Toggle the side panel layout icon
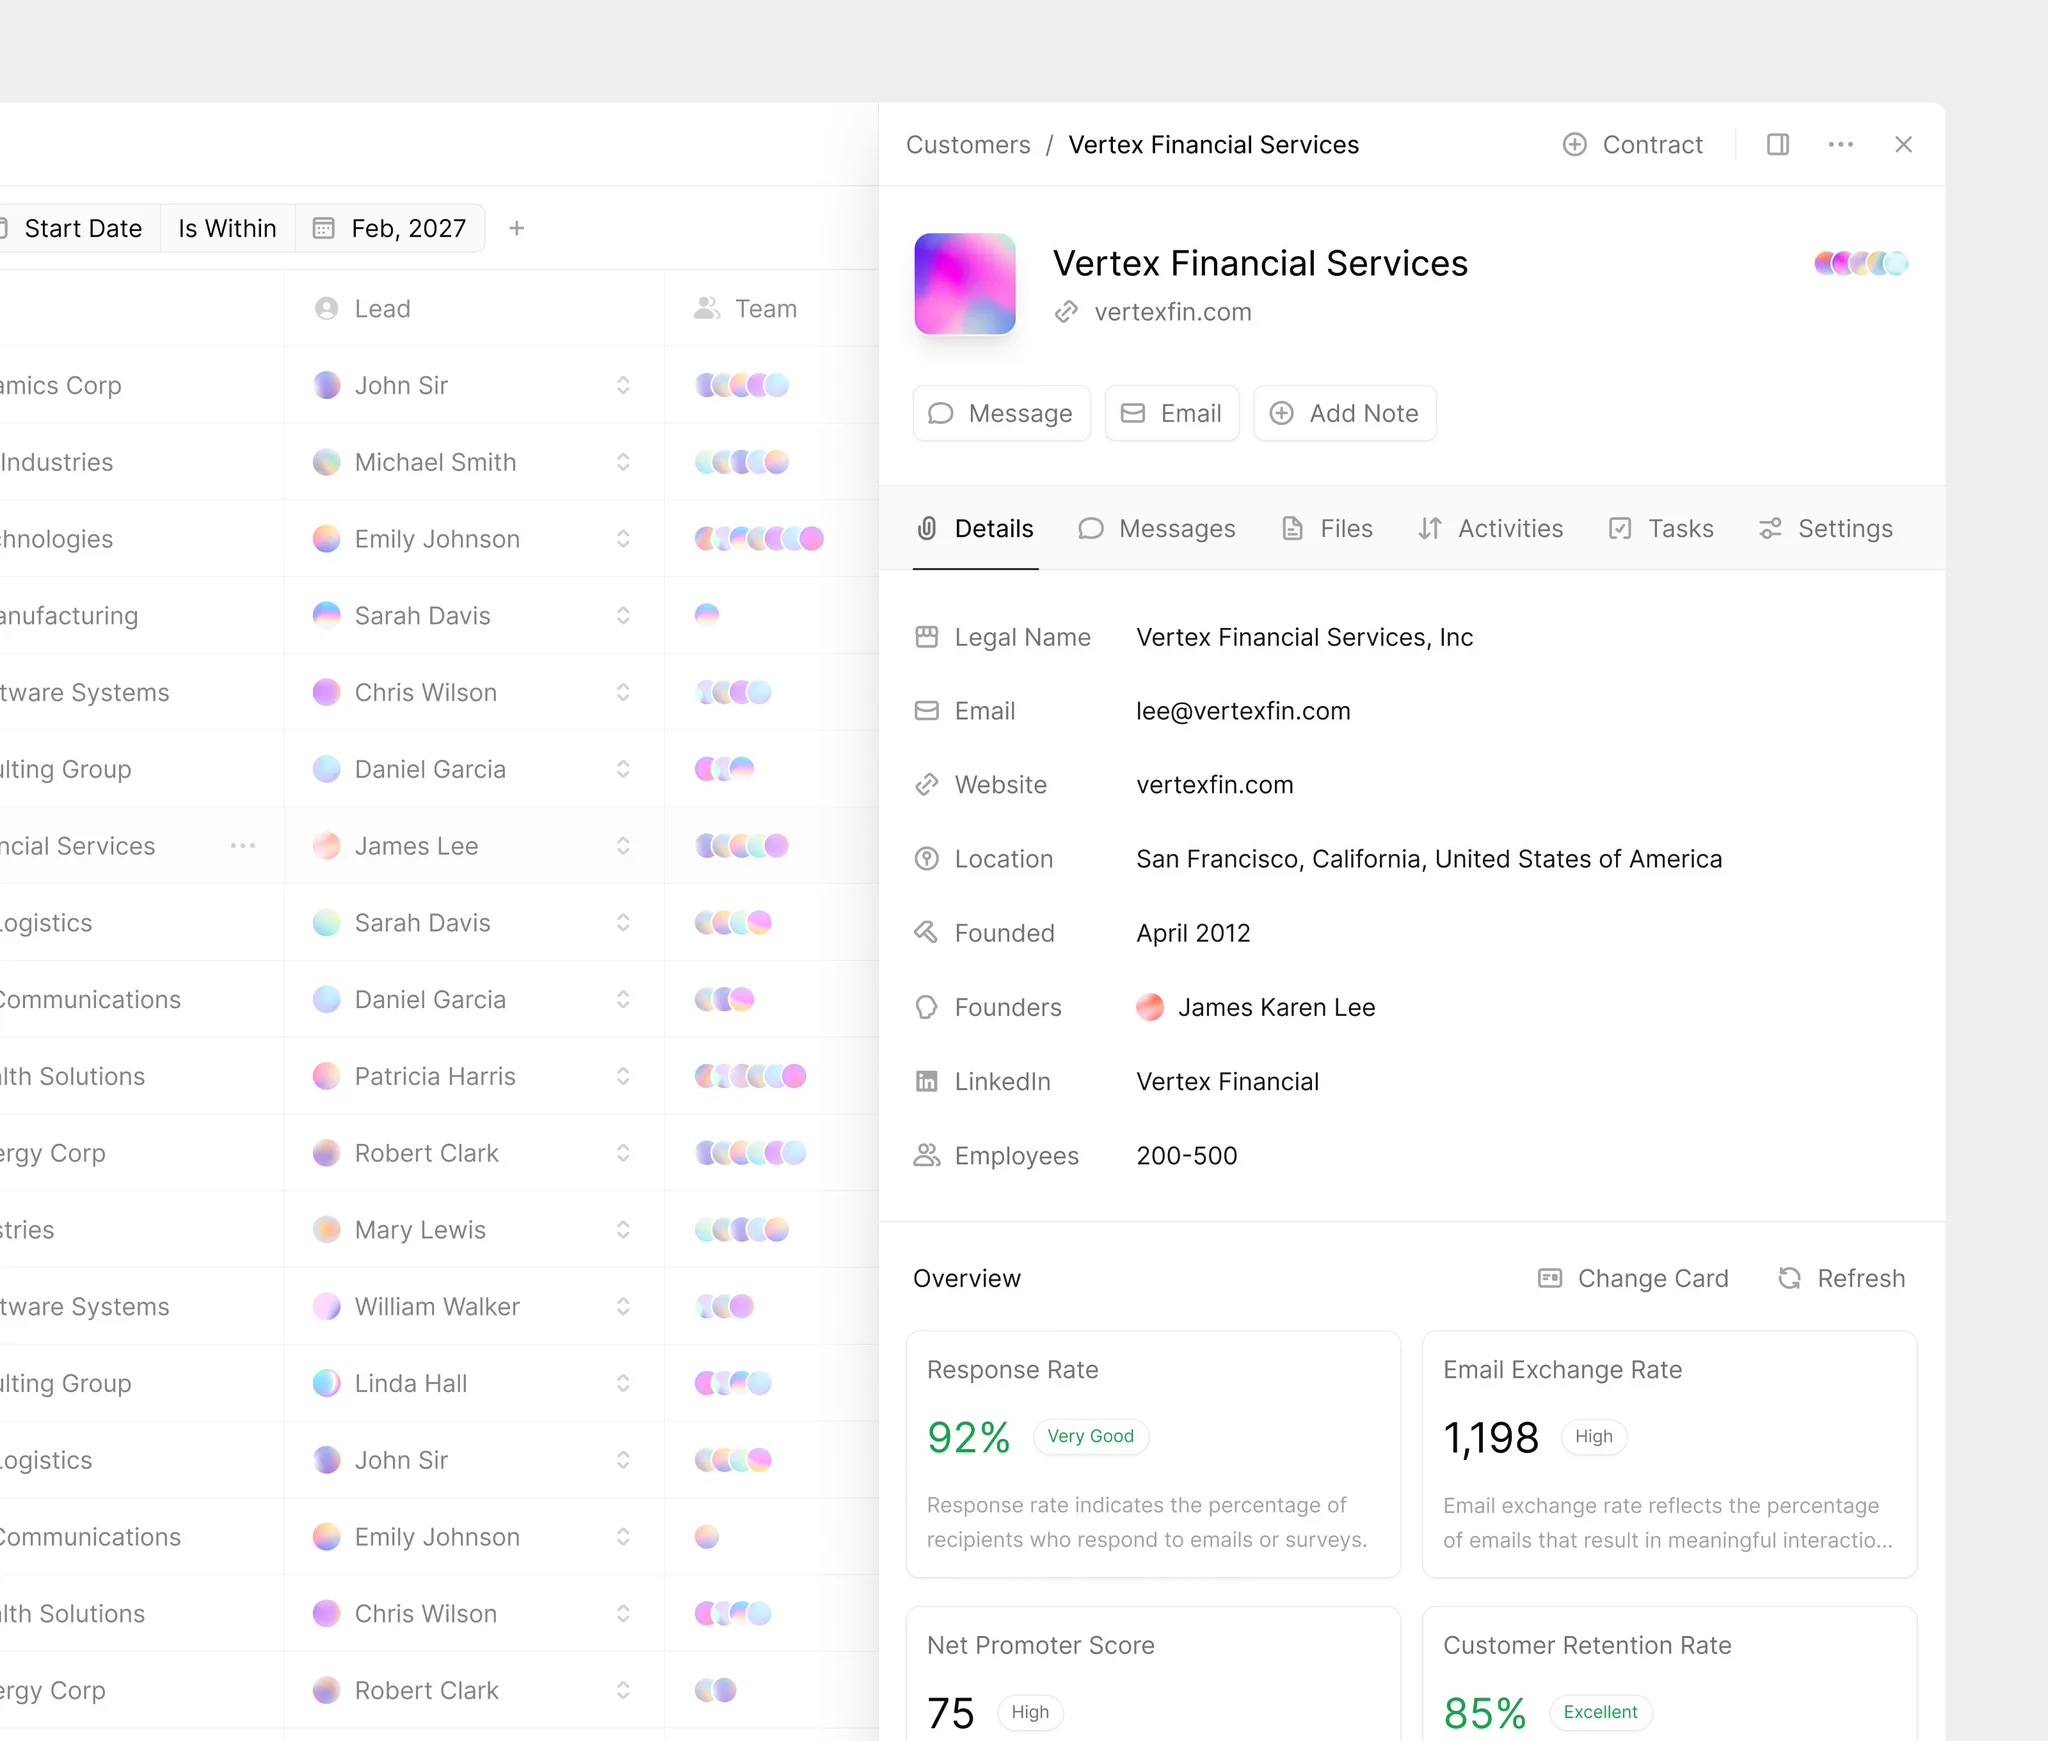 (1778, 145)
